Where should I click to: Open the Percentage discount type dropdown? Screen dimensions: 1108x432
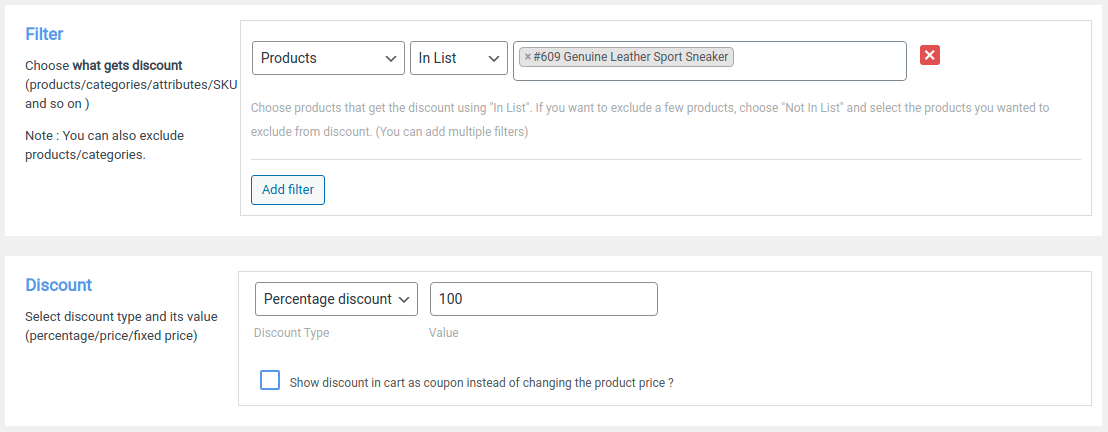pos(336,299)
